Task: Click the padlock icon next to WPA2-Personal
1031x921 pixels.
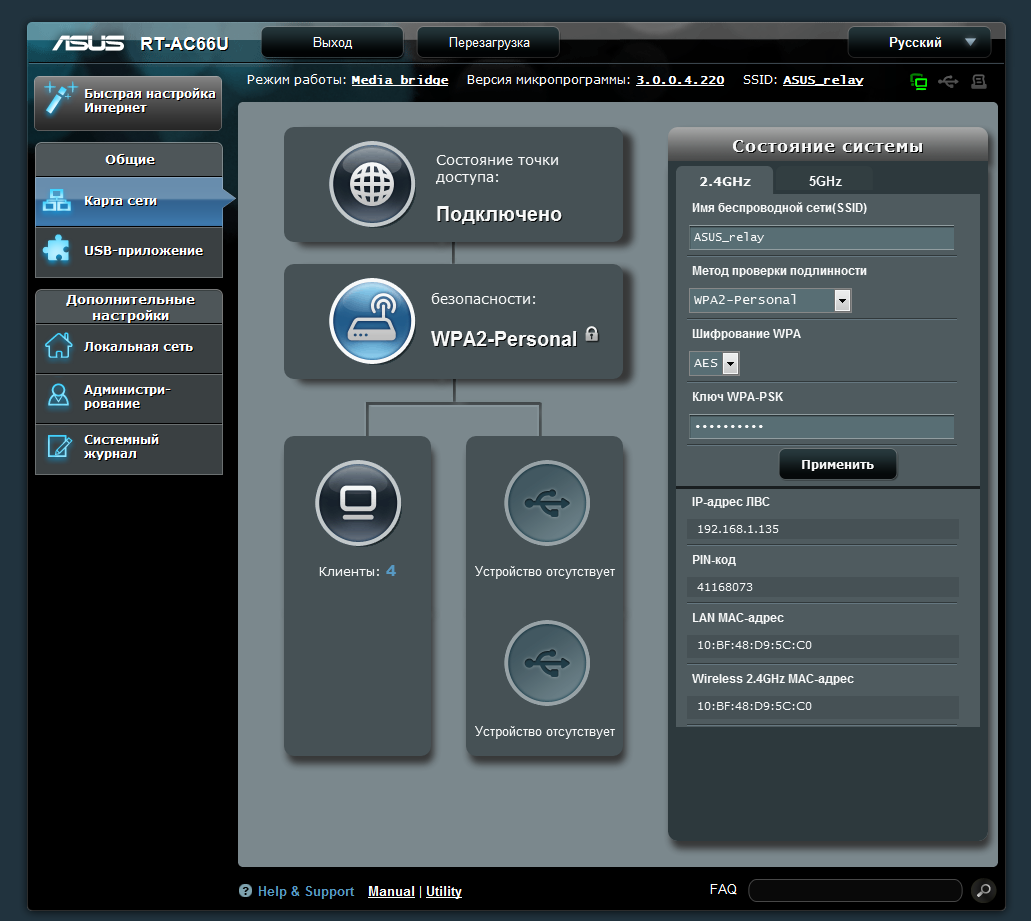Action: click(x=592, y=334)
